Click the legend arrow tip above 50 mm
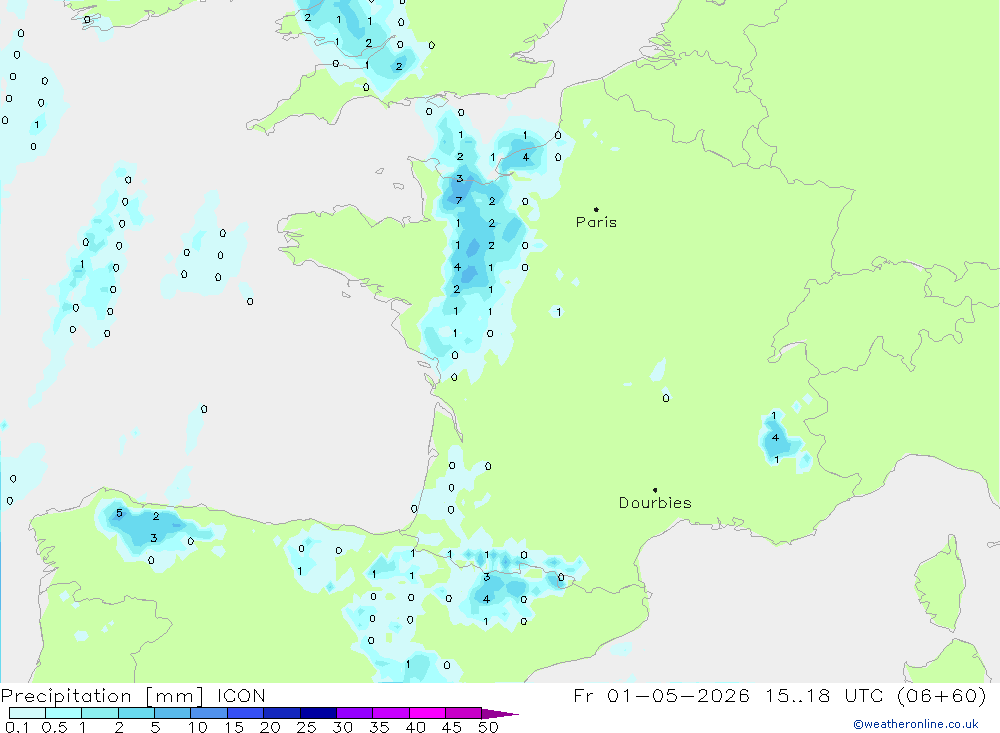The image size is (1000, 733). point(501,713)
